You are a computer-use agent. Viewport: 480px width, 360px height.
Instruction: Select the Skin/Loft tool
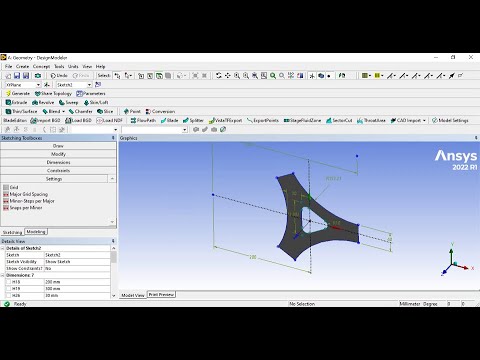96,103
